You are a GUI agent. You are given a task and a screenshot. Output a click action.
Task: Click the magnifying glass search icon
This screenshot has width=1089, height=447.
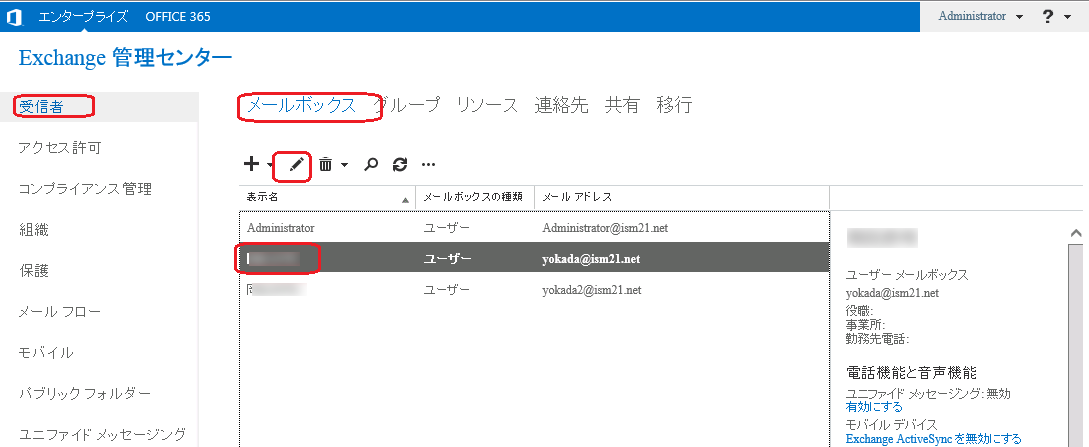pyautogui.click(x=371, y=164)
